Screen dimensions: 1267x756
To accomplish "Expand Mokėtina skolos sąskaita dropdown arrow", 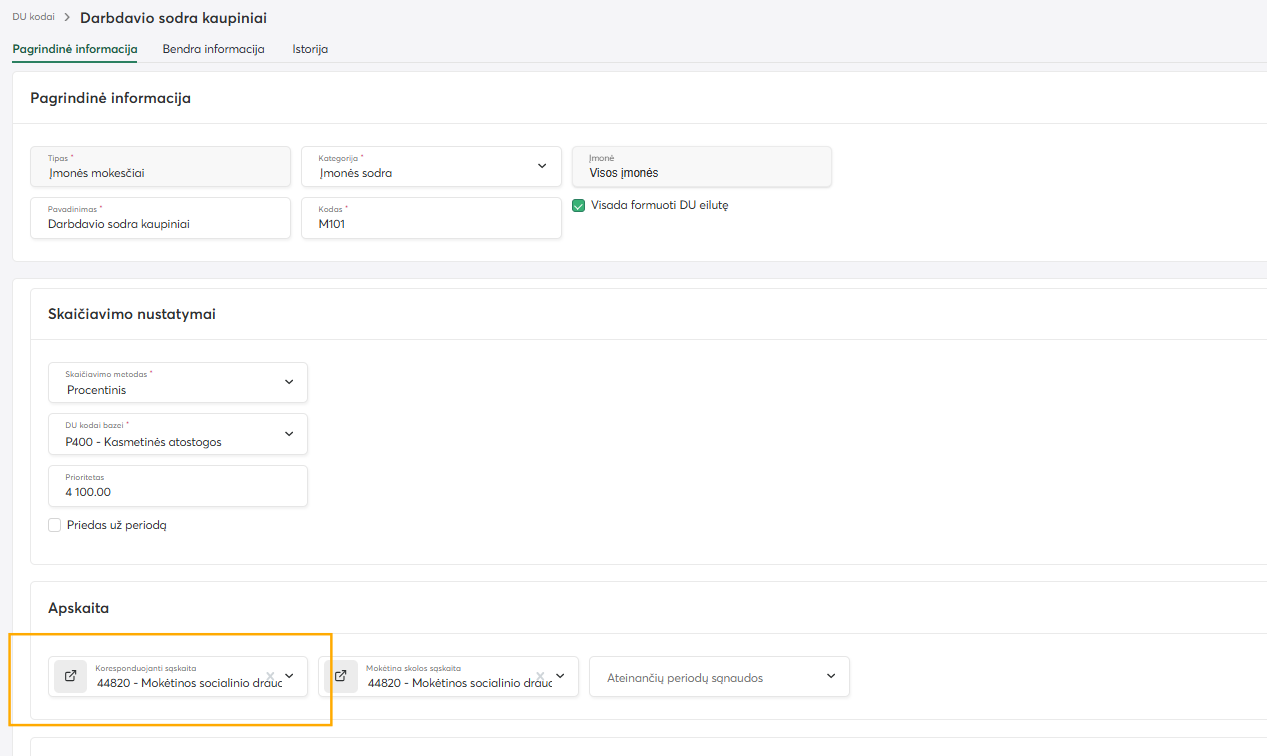I will [x=560, y=676].
